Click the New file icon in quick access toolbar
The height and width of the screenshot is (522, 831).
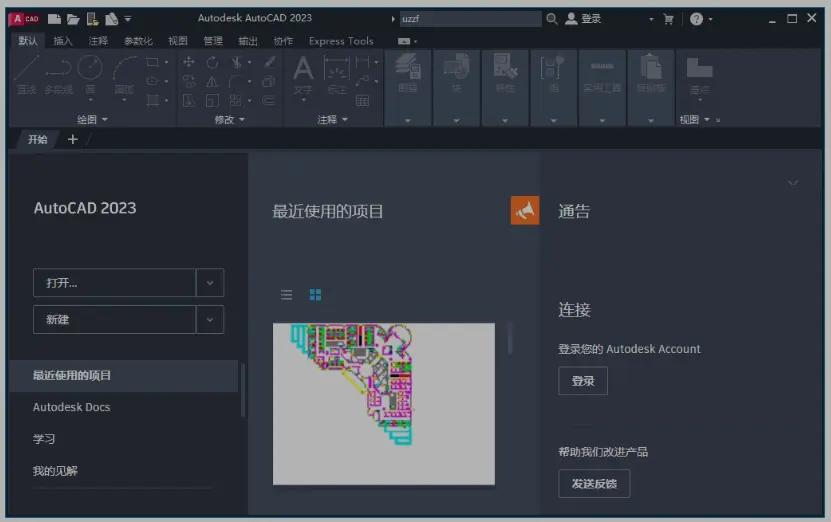click(x=54, y=19)
